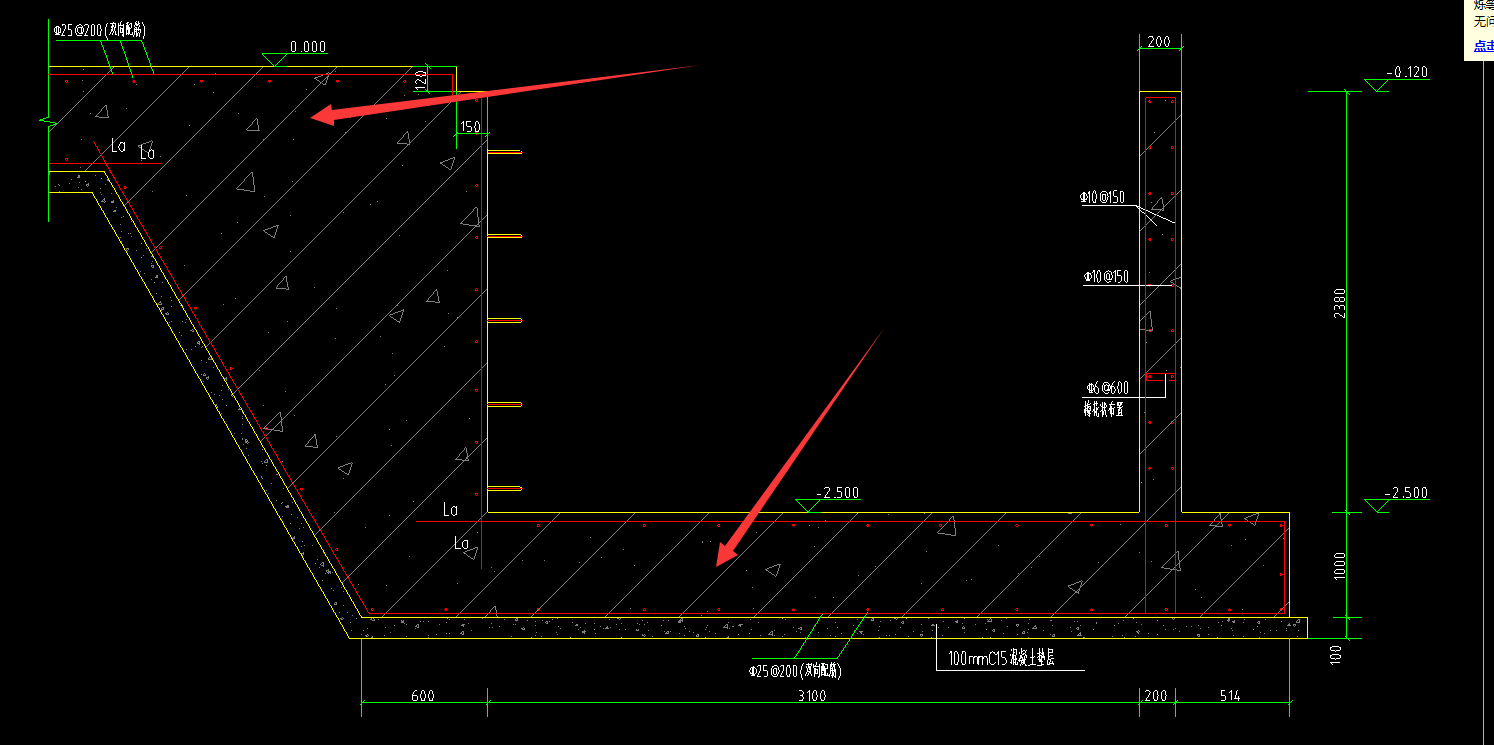Select the topmost embedded anchor bar on wall
This screenshot has width=1494, height=745.
pos(504,152)
